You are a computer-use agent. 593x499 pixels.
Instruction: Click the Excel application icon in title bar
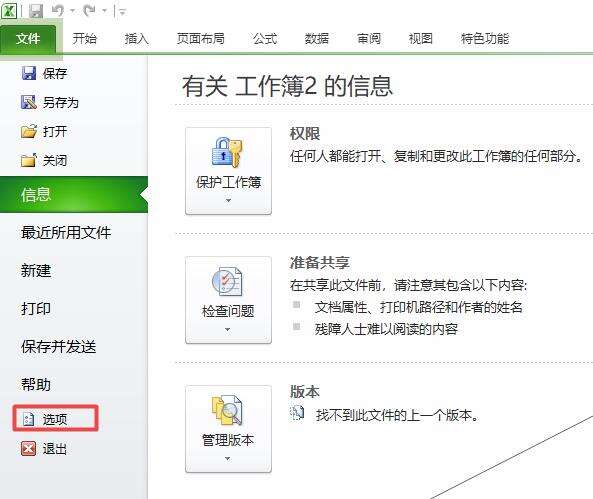tap(9, 10)
